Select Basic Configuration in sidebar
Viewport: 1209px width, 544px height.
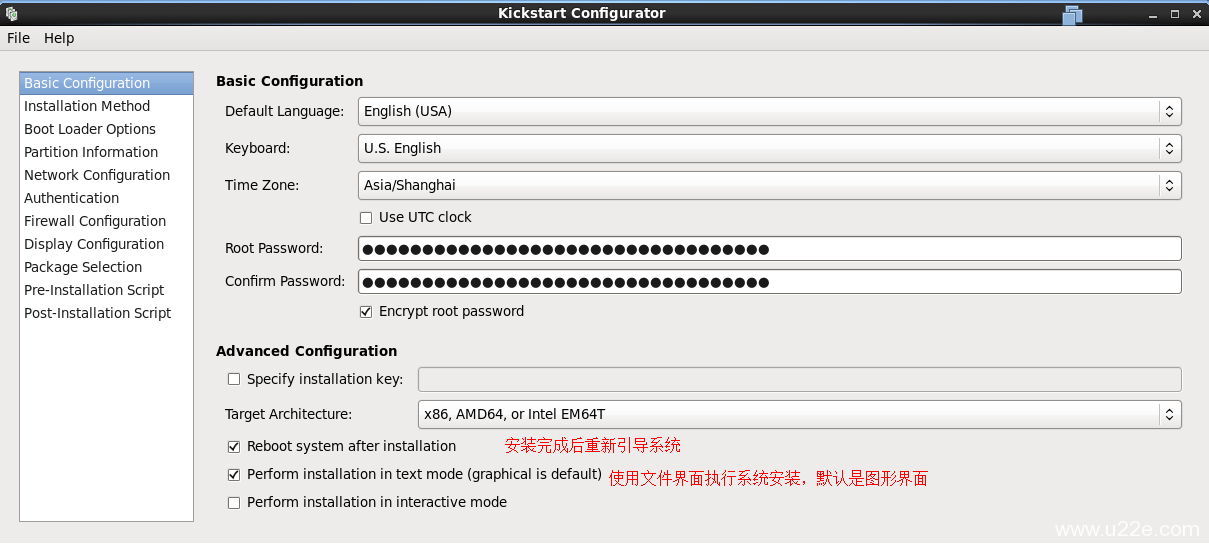(x=106, y=83)
